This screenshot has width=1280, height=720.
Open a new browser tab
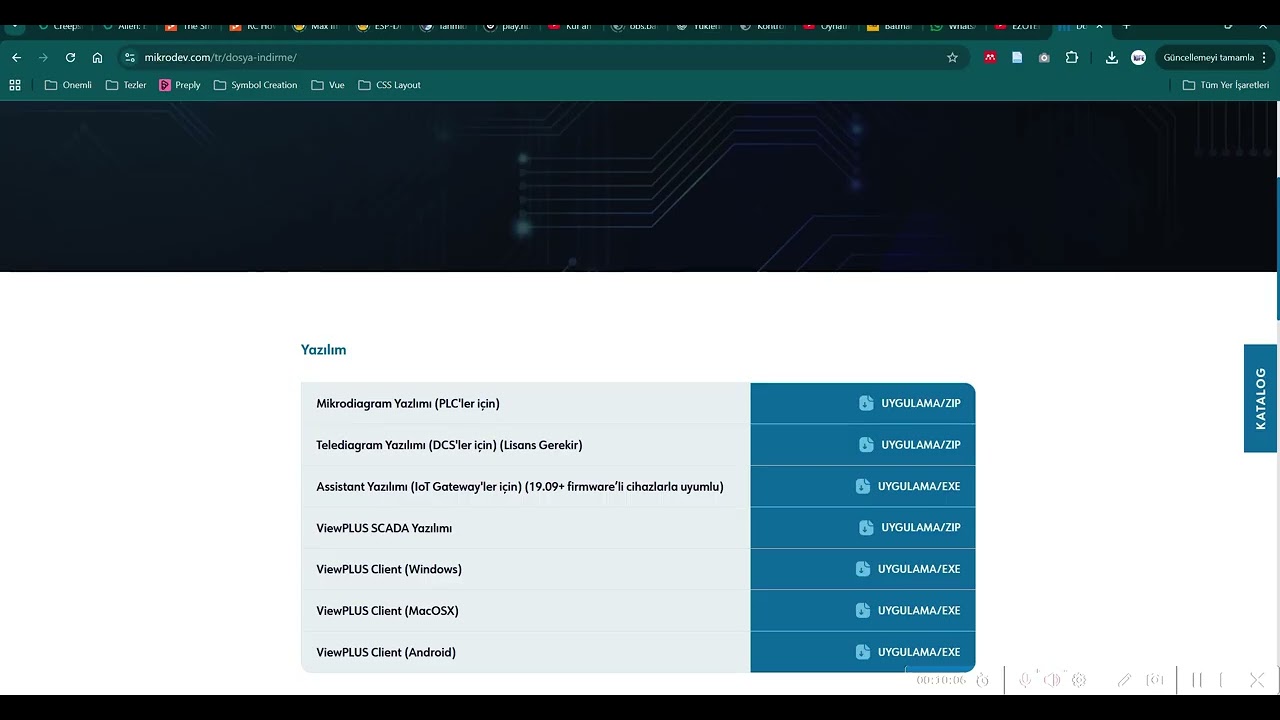pos(1126,26)
